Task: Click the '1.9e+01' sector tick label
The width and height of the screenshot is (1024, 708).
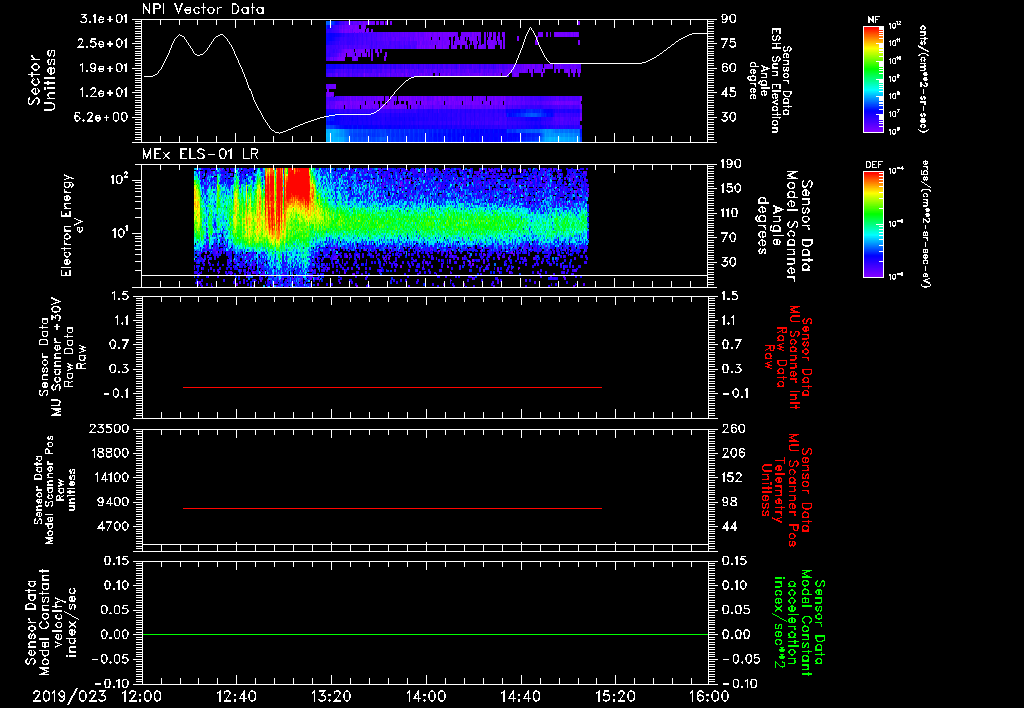Action: tap(104, 68)
